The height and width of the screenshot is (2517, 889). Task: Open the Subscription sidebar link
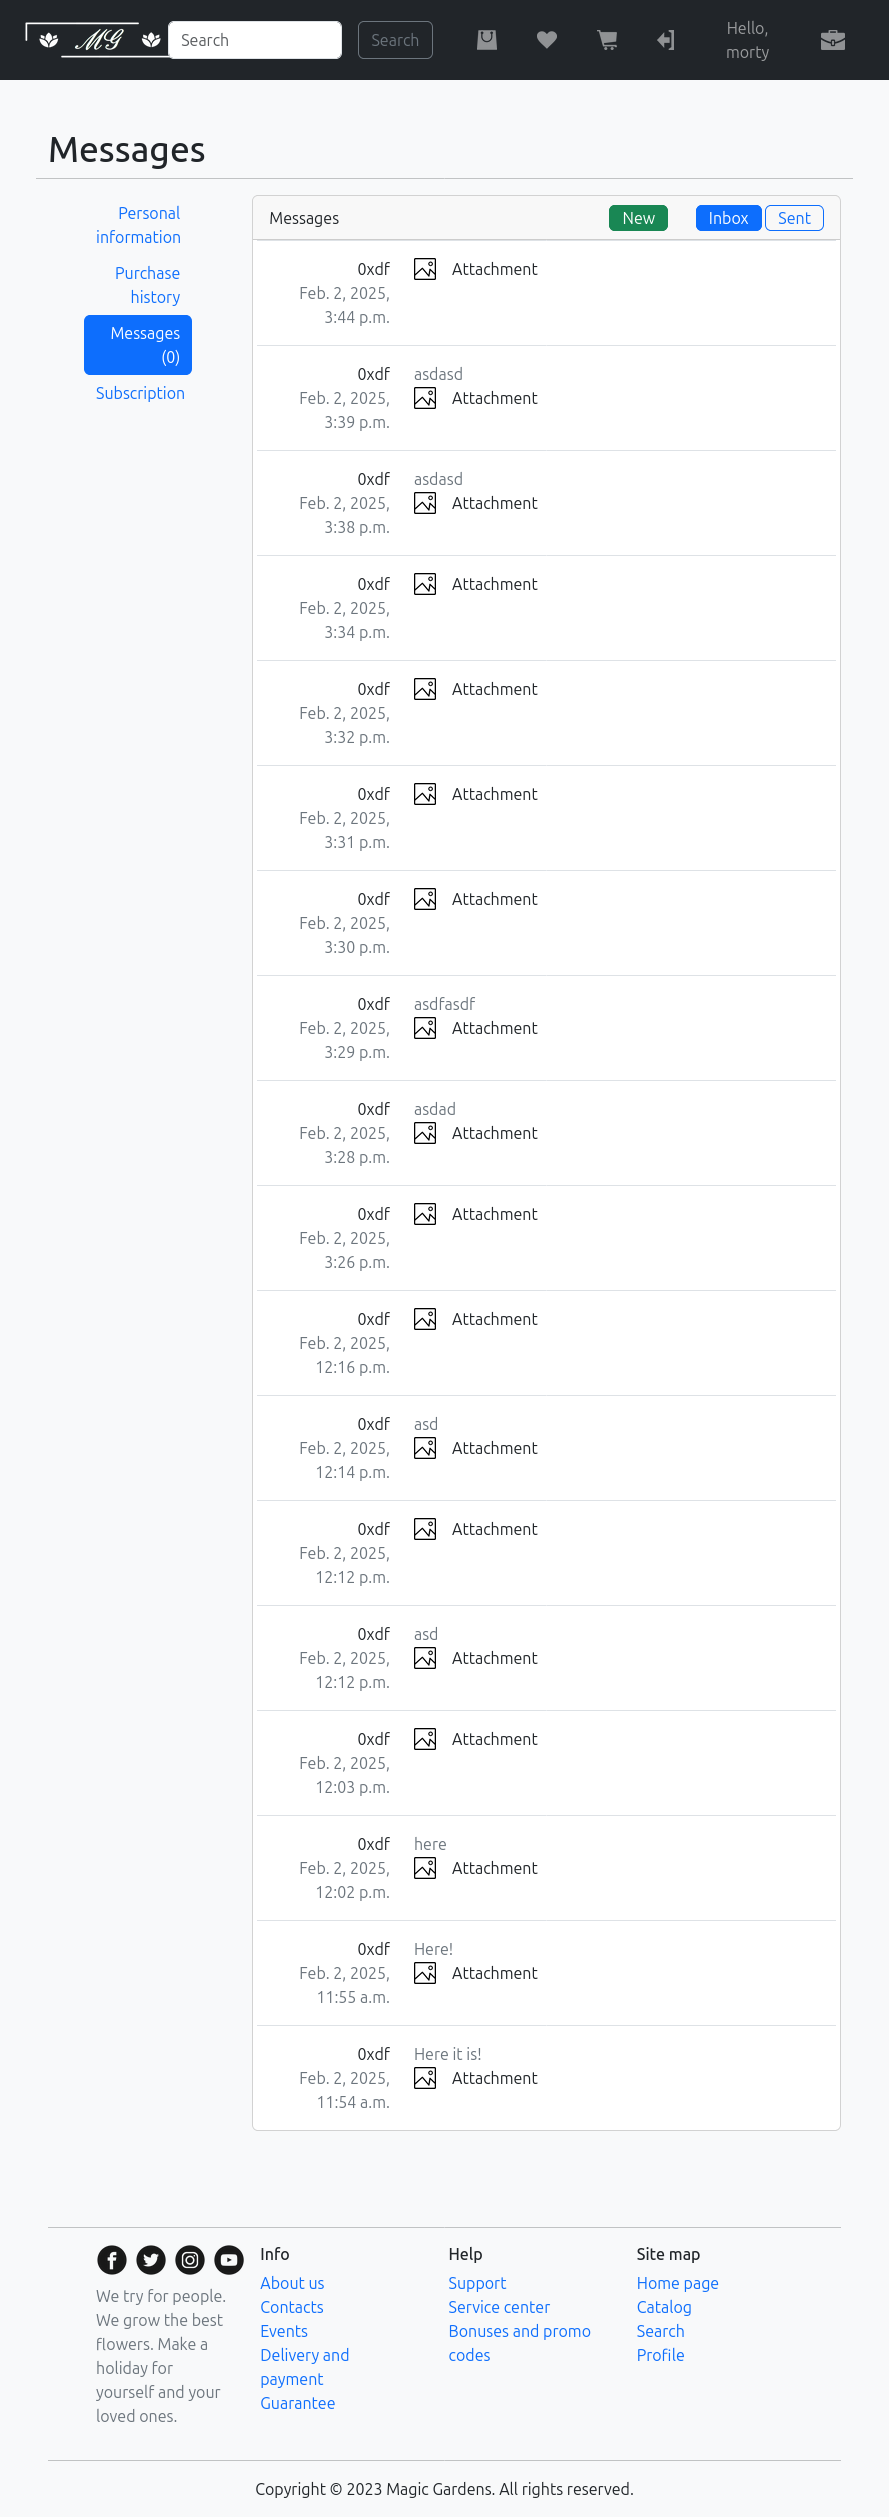(x=140, y=393)
